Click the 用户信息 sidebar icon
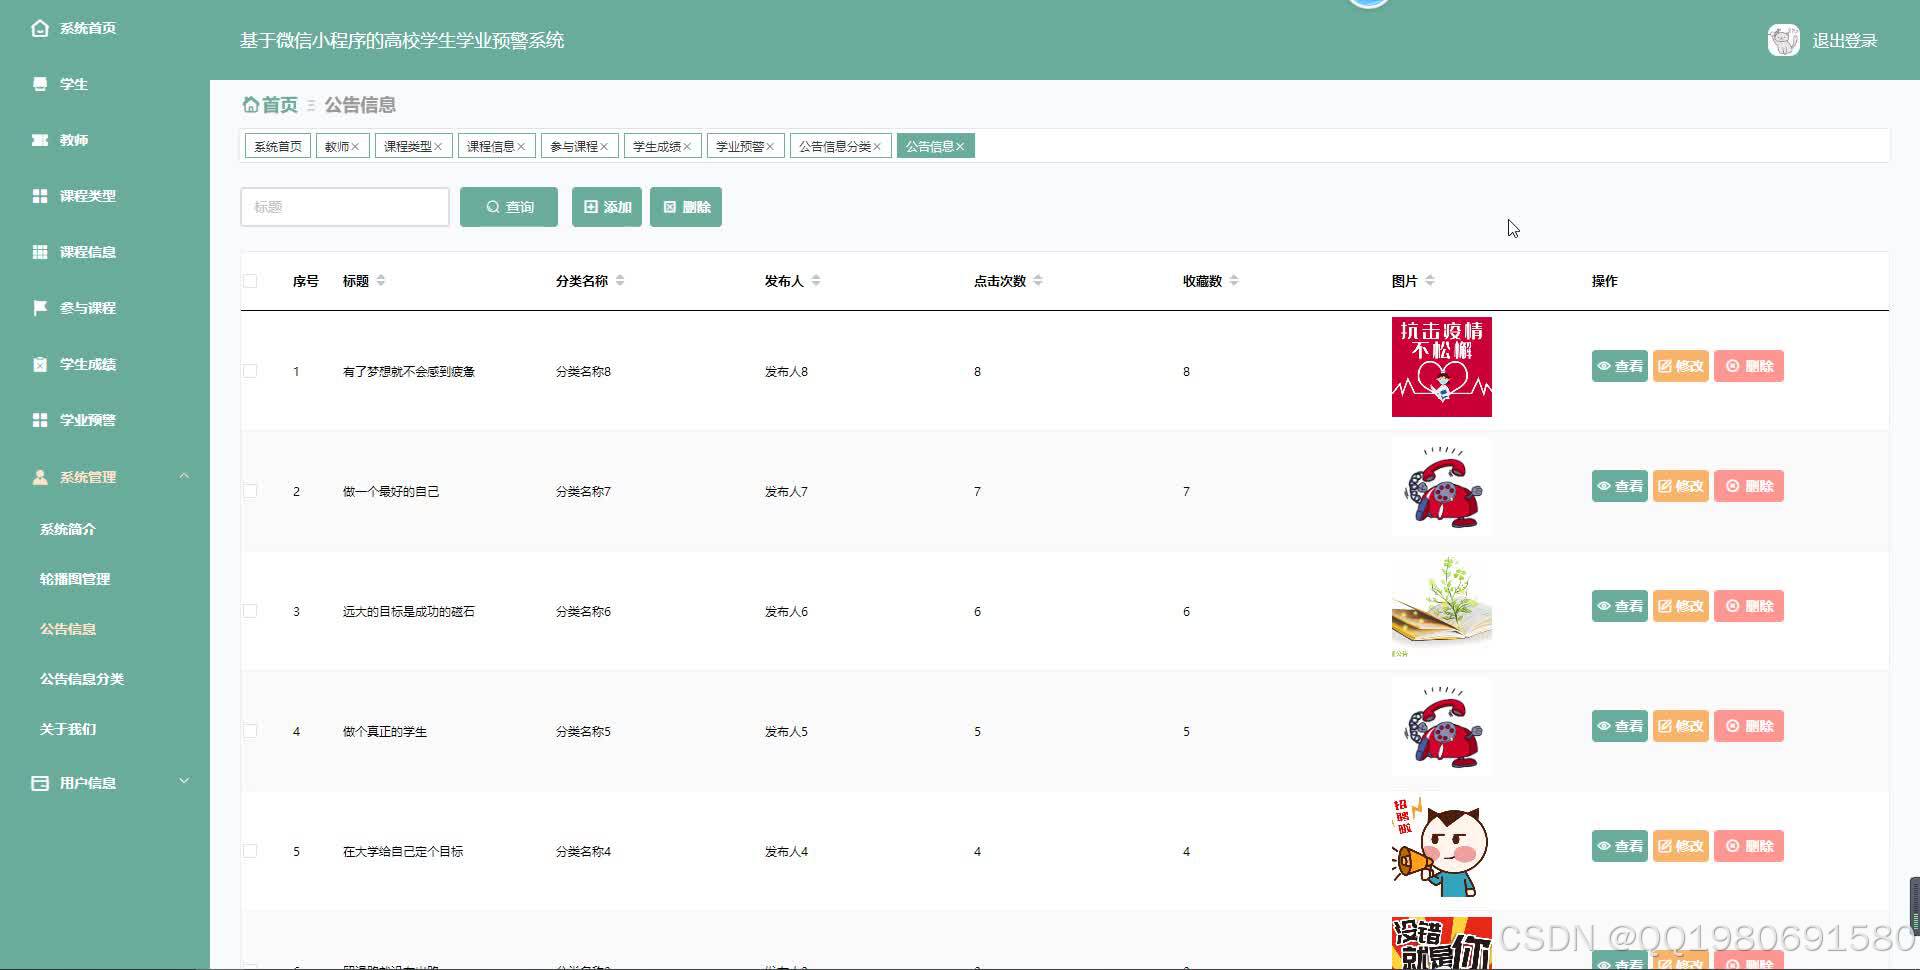 coord(40,783)
